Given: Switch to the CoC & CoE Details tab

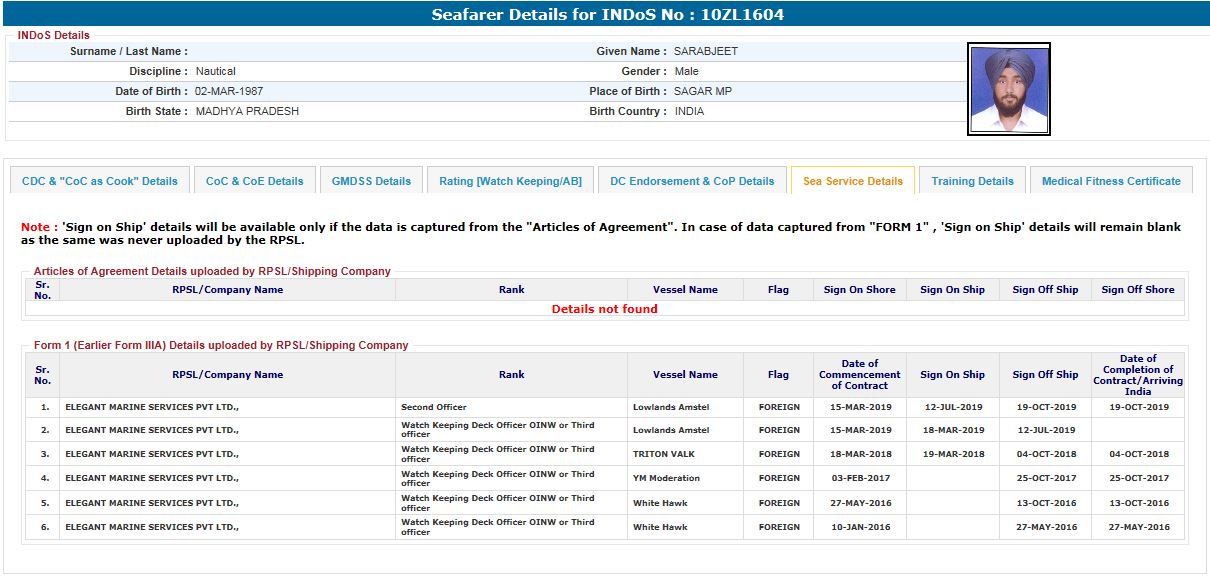Looking at the screenshot, I should pyautogui.click(x=254, y=181).
